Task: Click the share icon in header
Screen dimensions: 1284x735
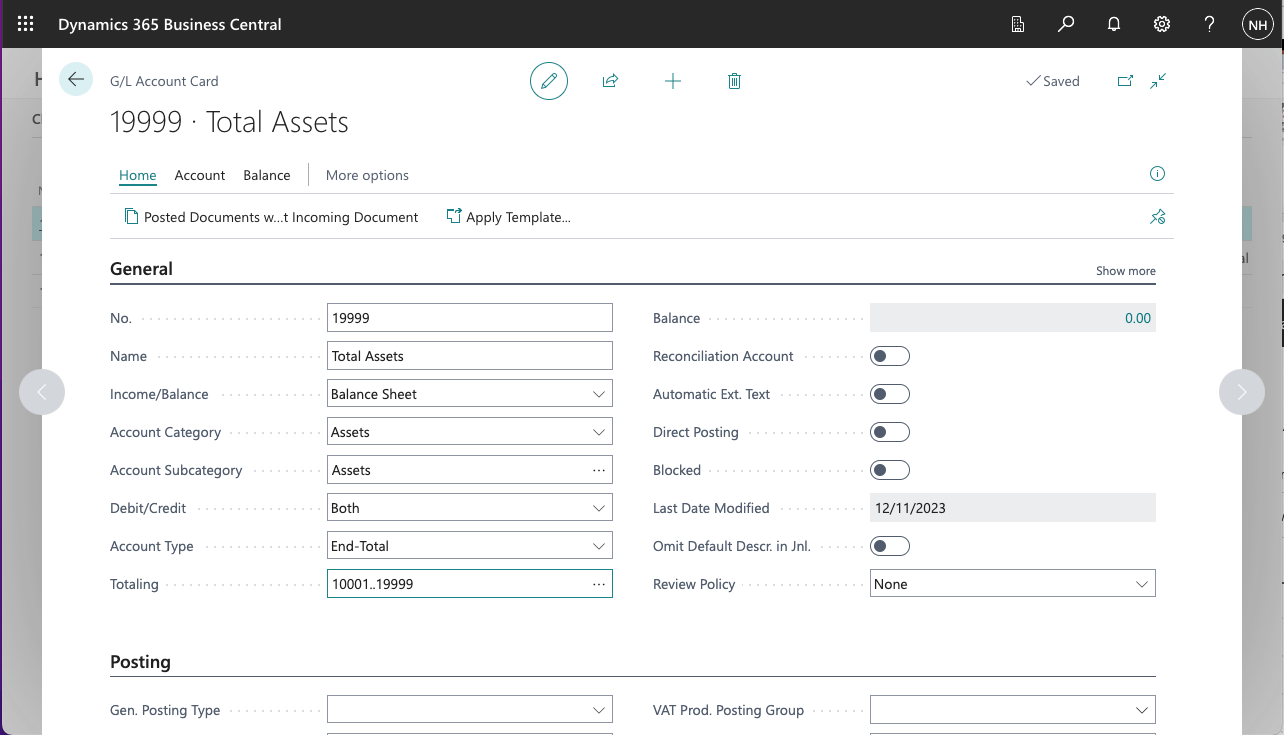Action: pyautogui.click(x=610, y=81)
